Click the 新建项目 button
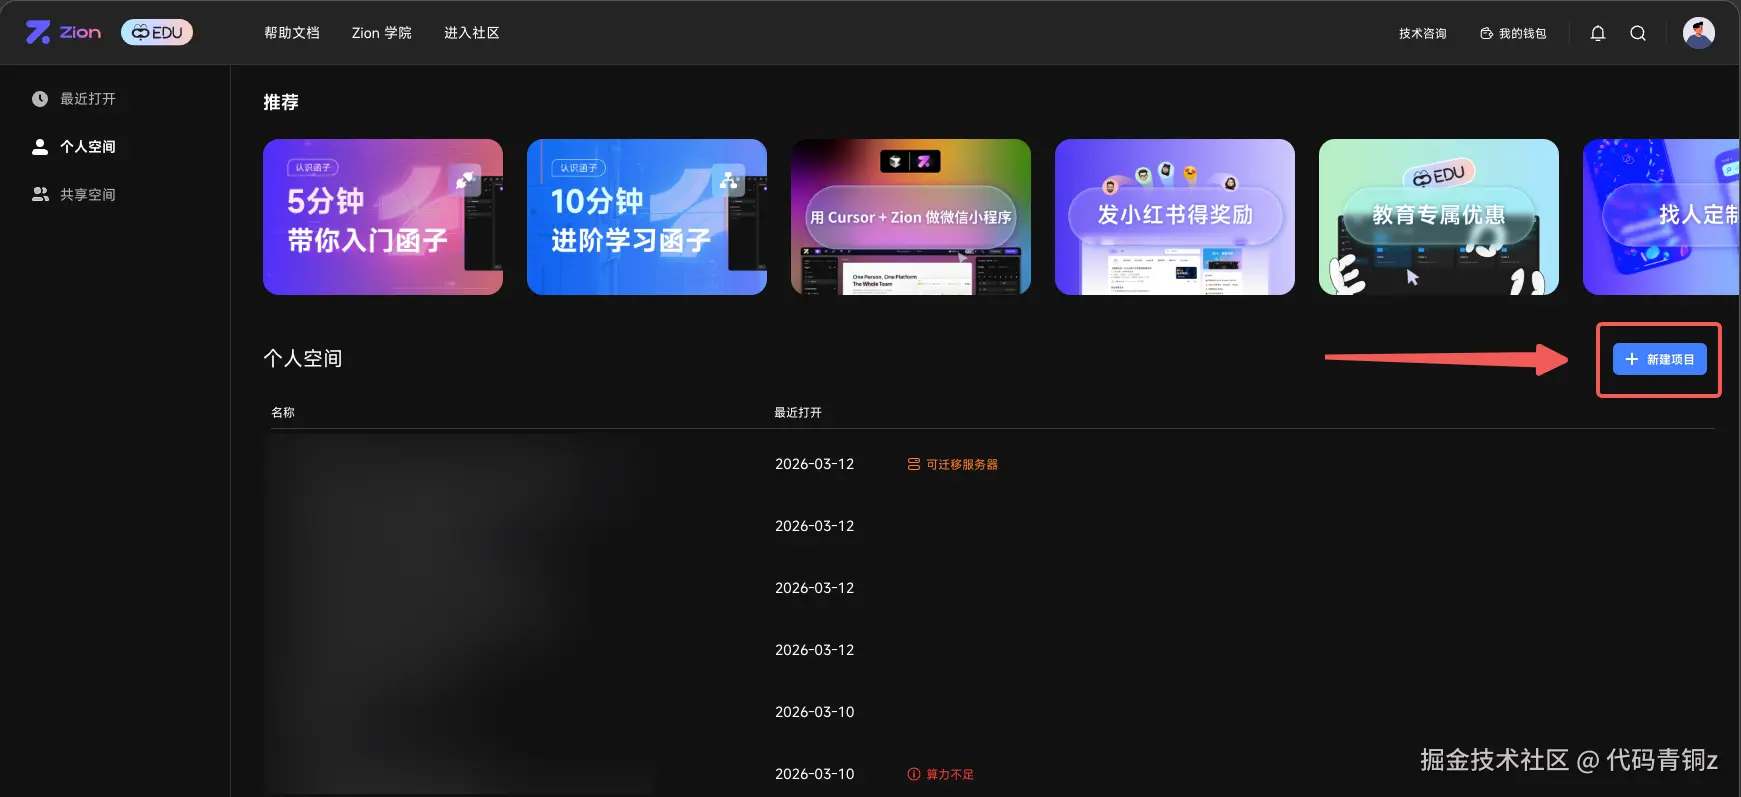Viewport: 1741px width, 797px height. (1660, 359)
